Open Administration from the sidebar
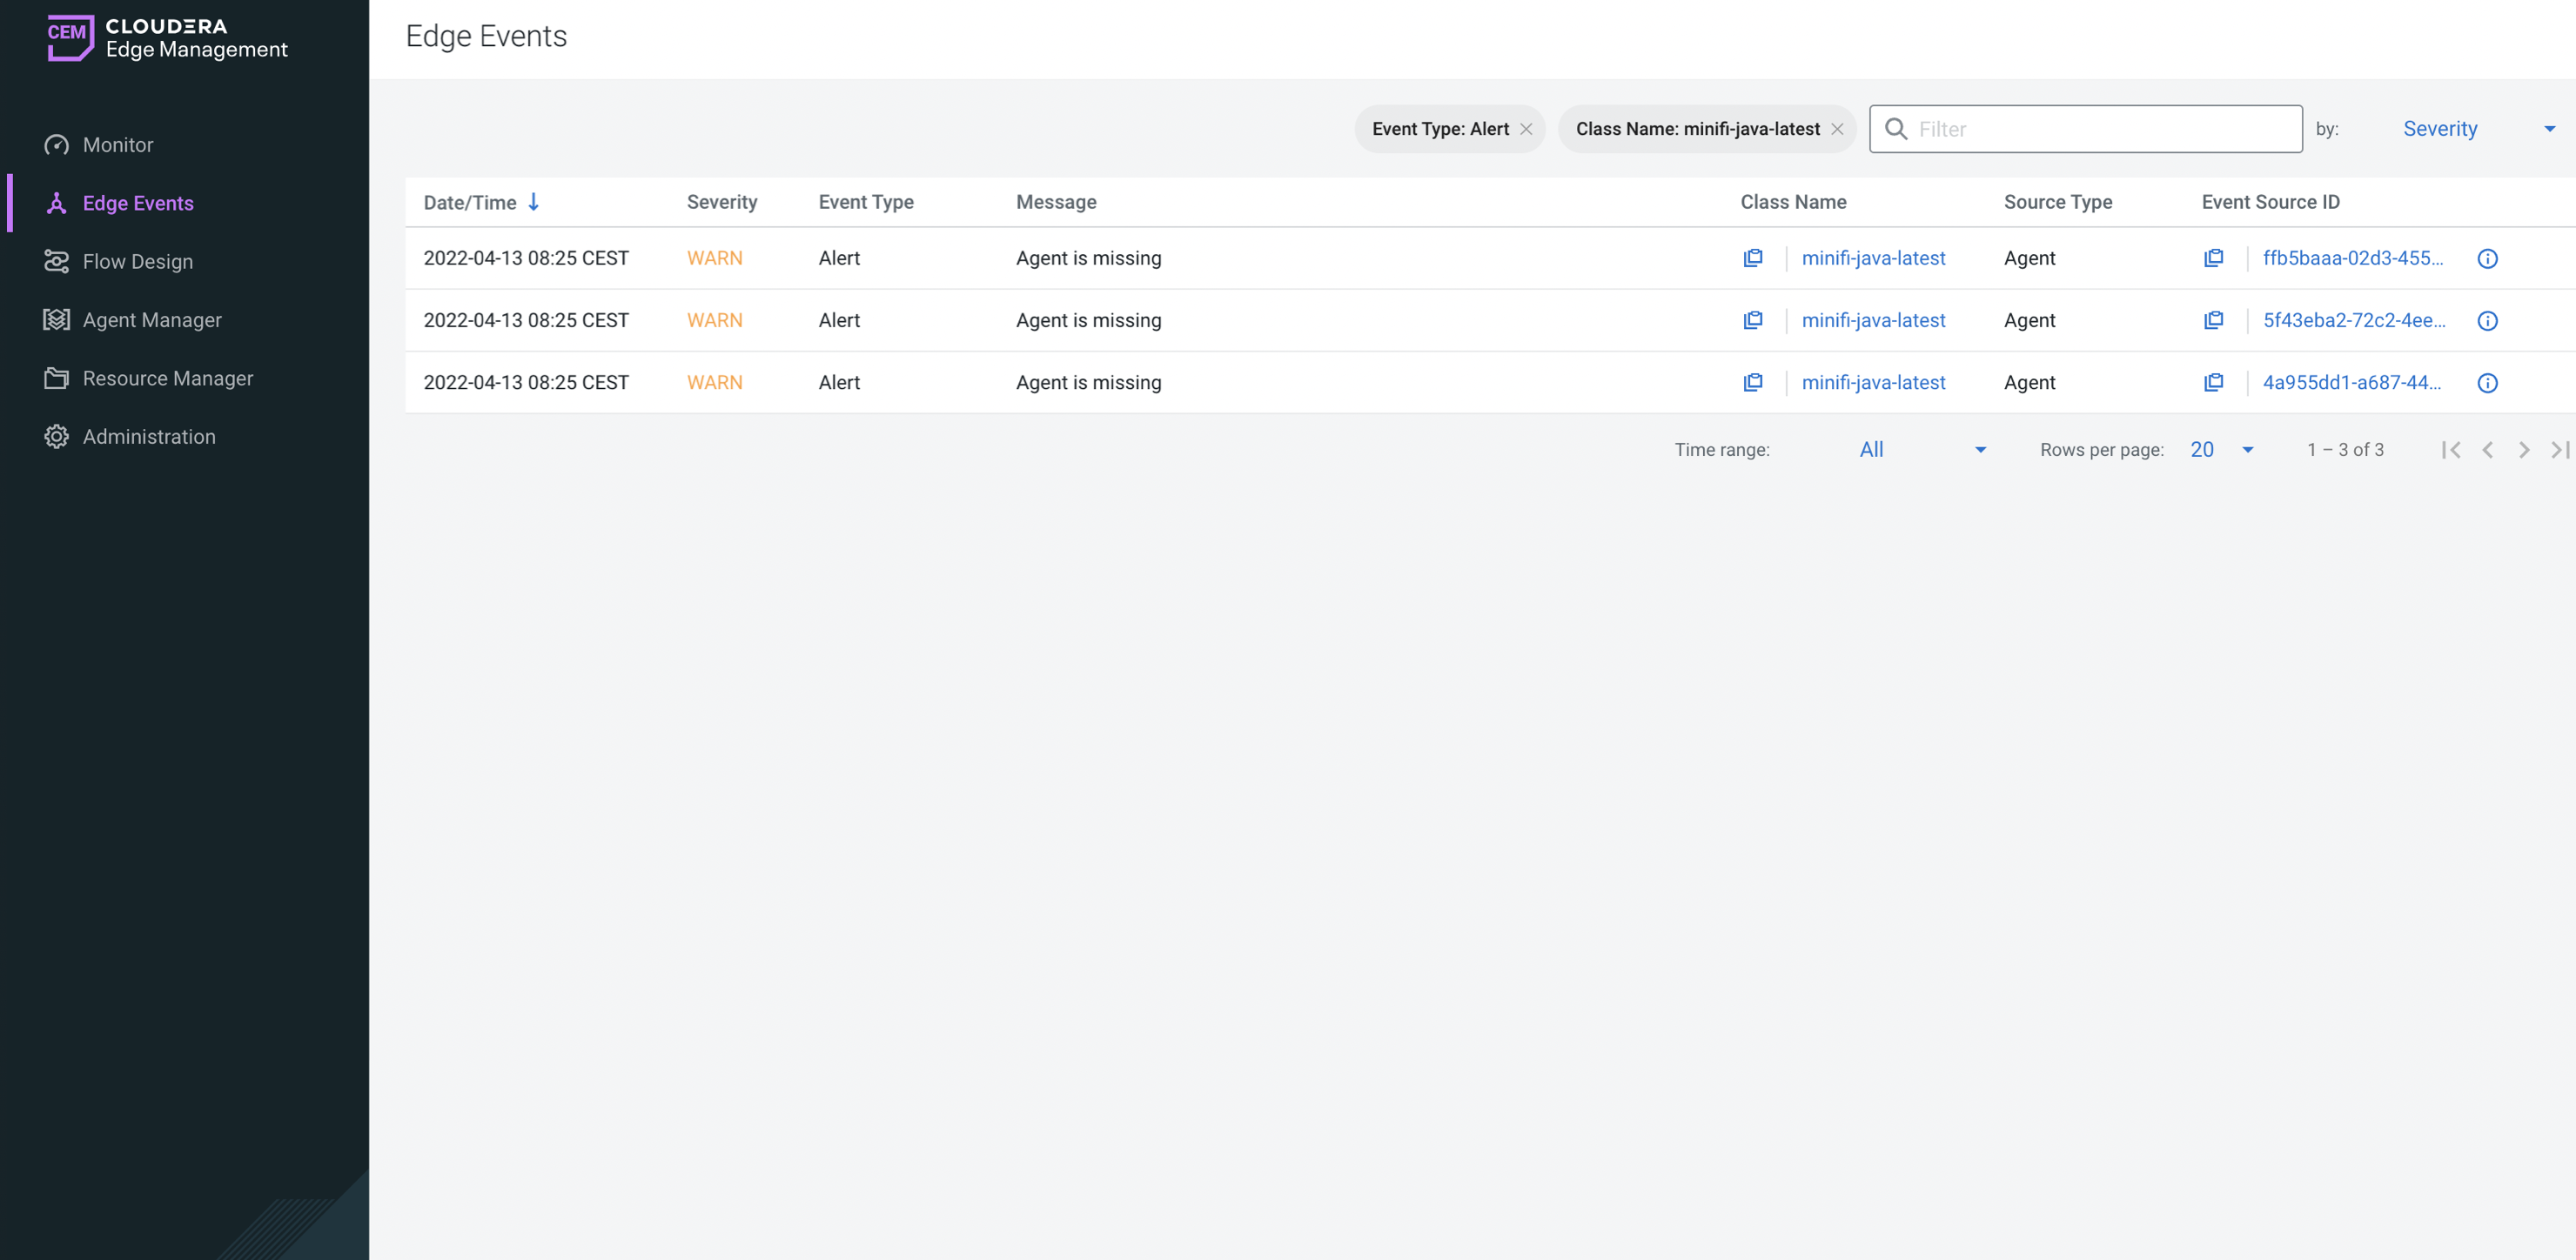The image size is (2576, 1260). [x=149, y=437]
